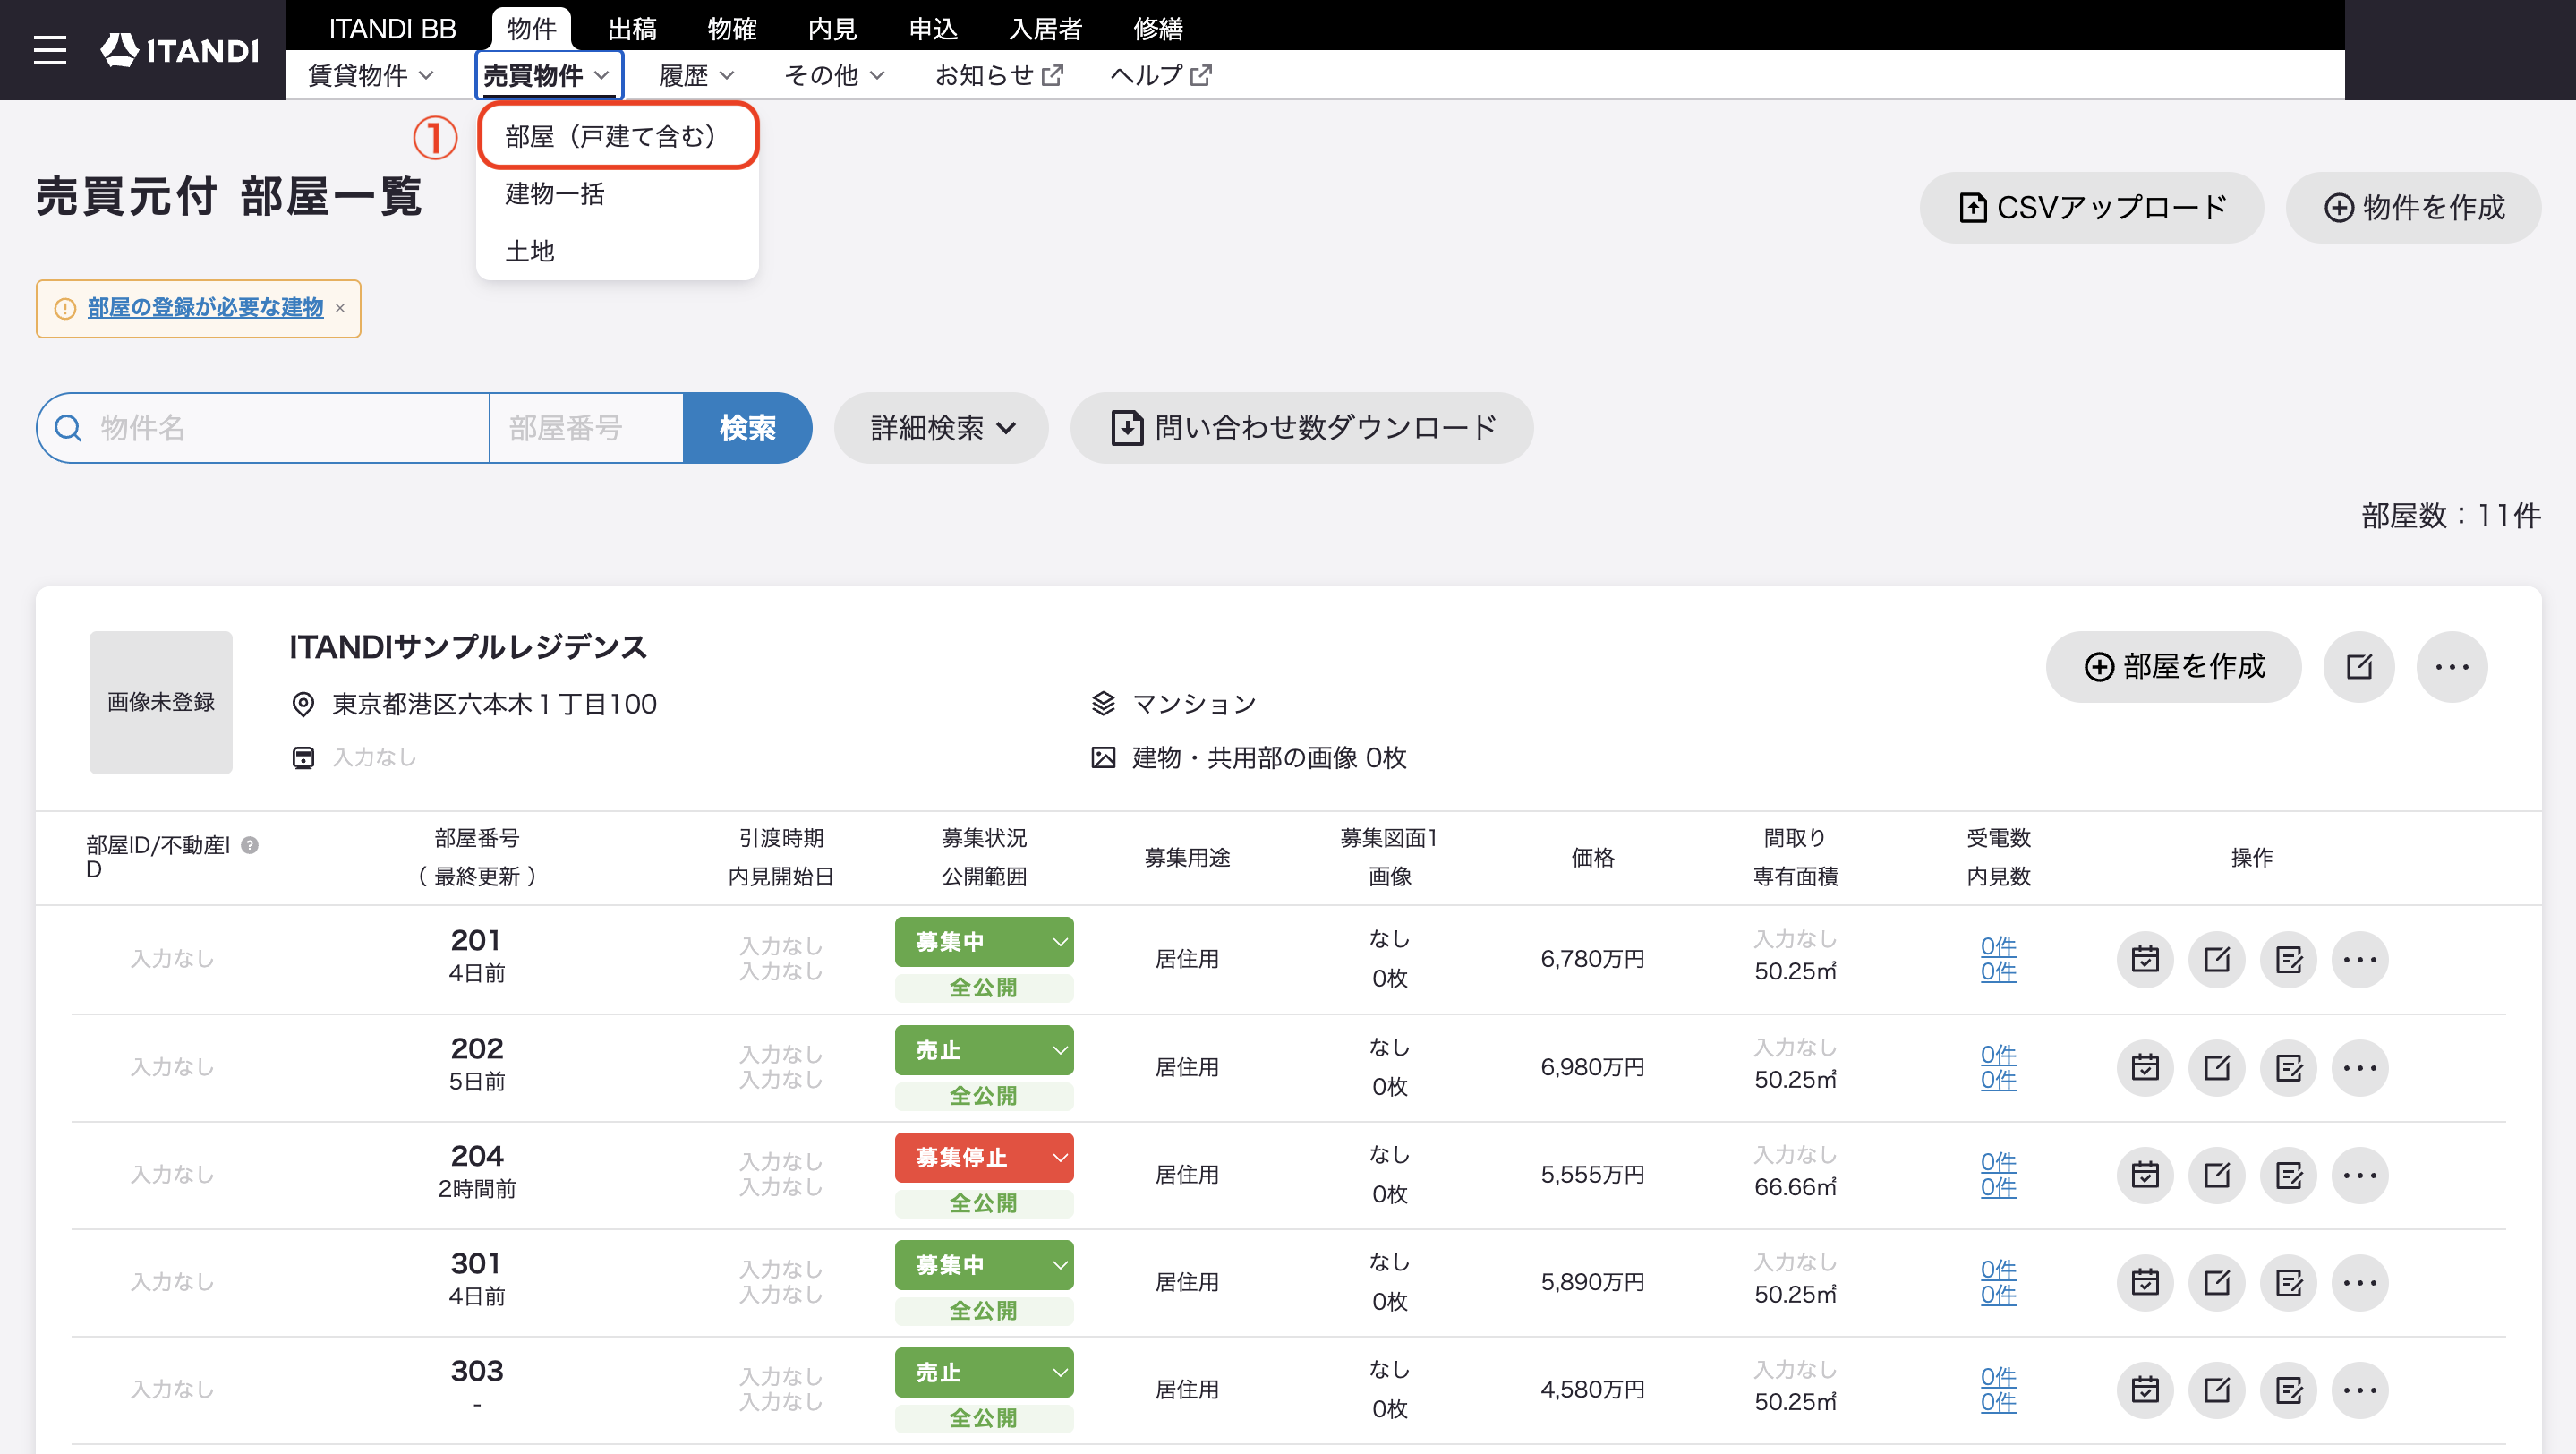Viewport: 2576px width, 1454px height.
Task: Open the hamburger menu beside ITANDI logo
Action: [x=49, y=50]
